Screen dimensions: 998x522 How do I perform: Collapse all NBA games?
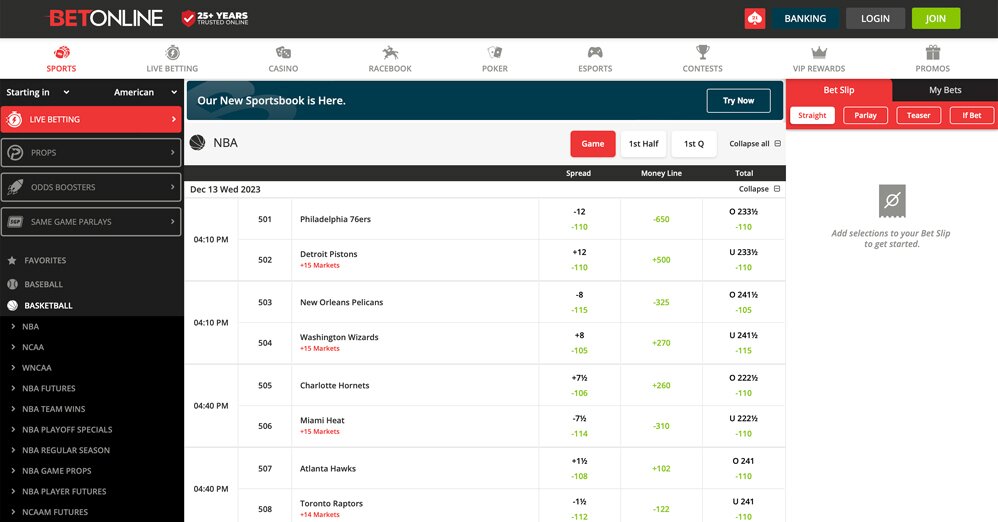tap(755, 144)
